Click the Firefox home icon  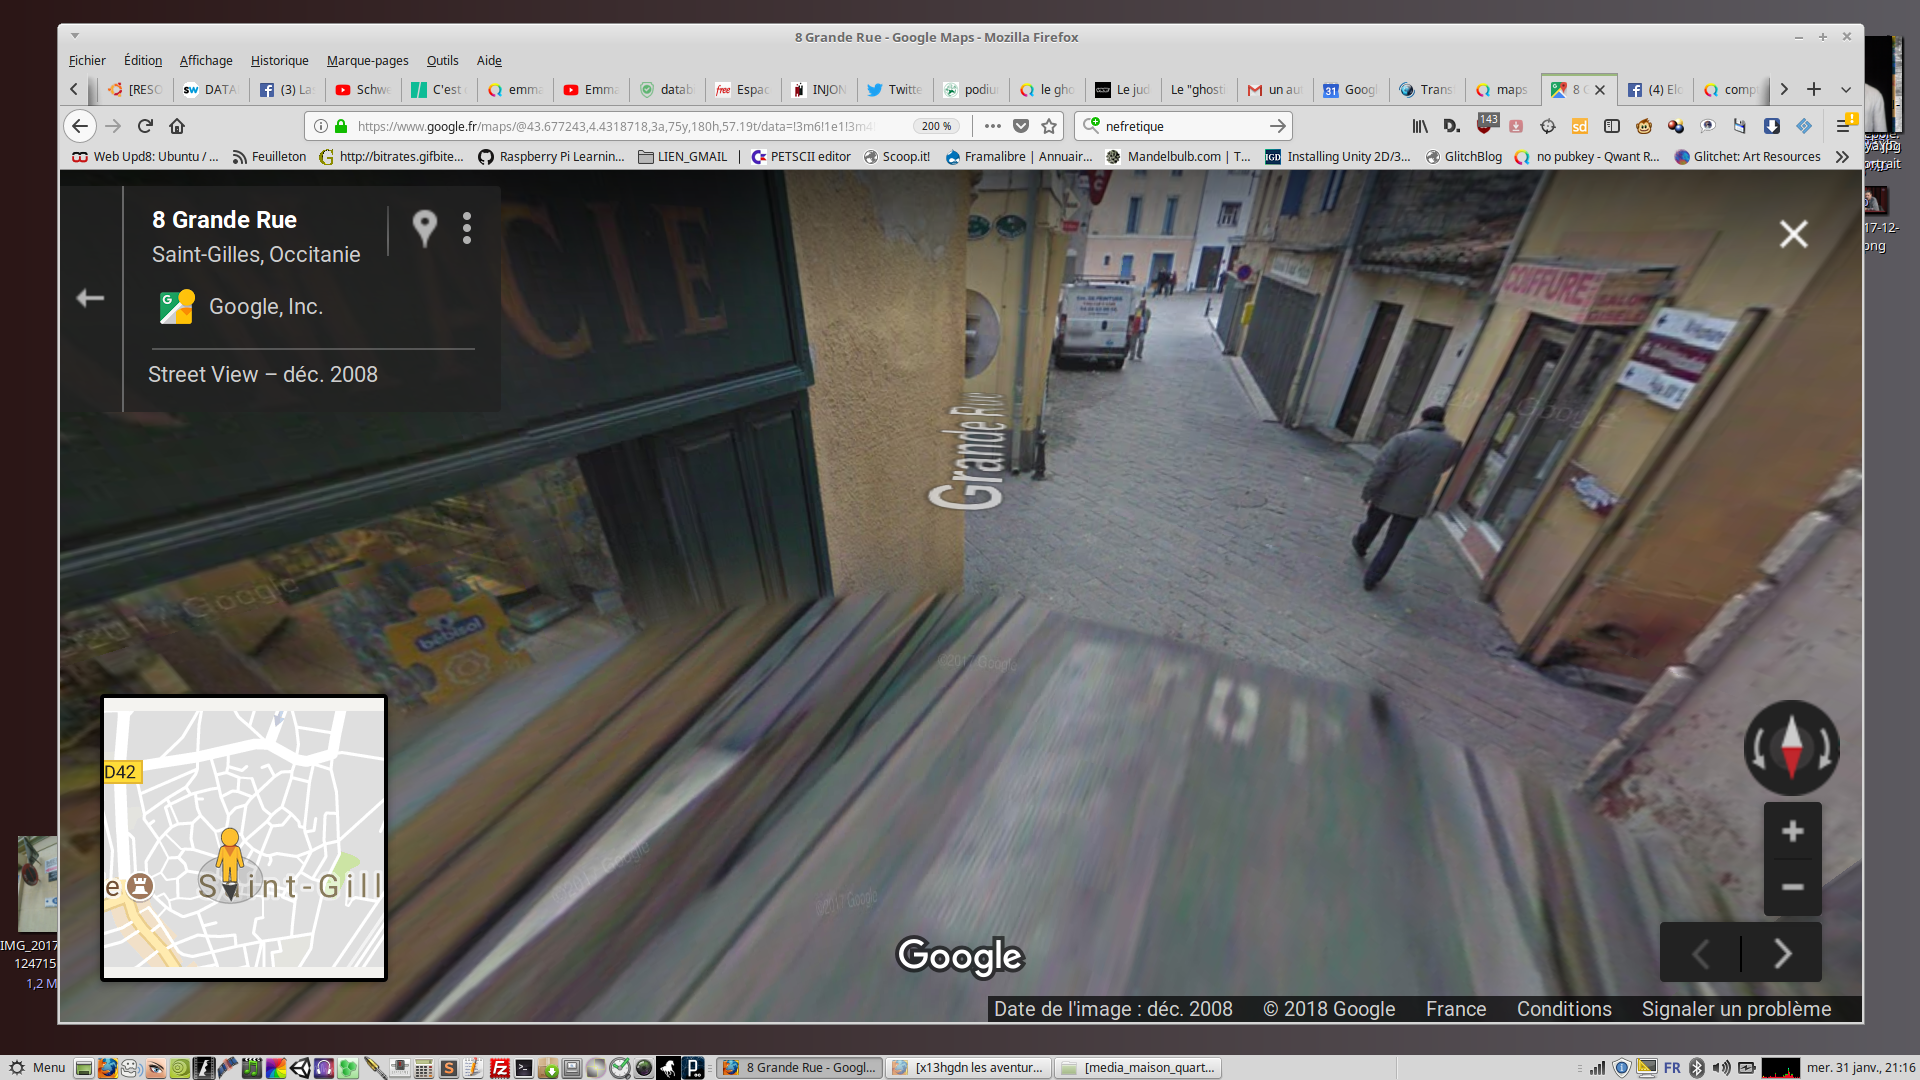177,126
